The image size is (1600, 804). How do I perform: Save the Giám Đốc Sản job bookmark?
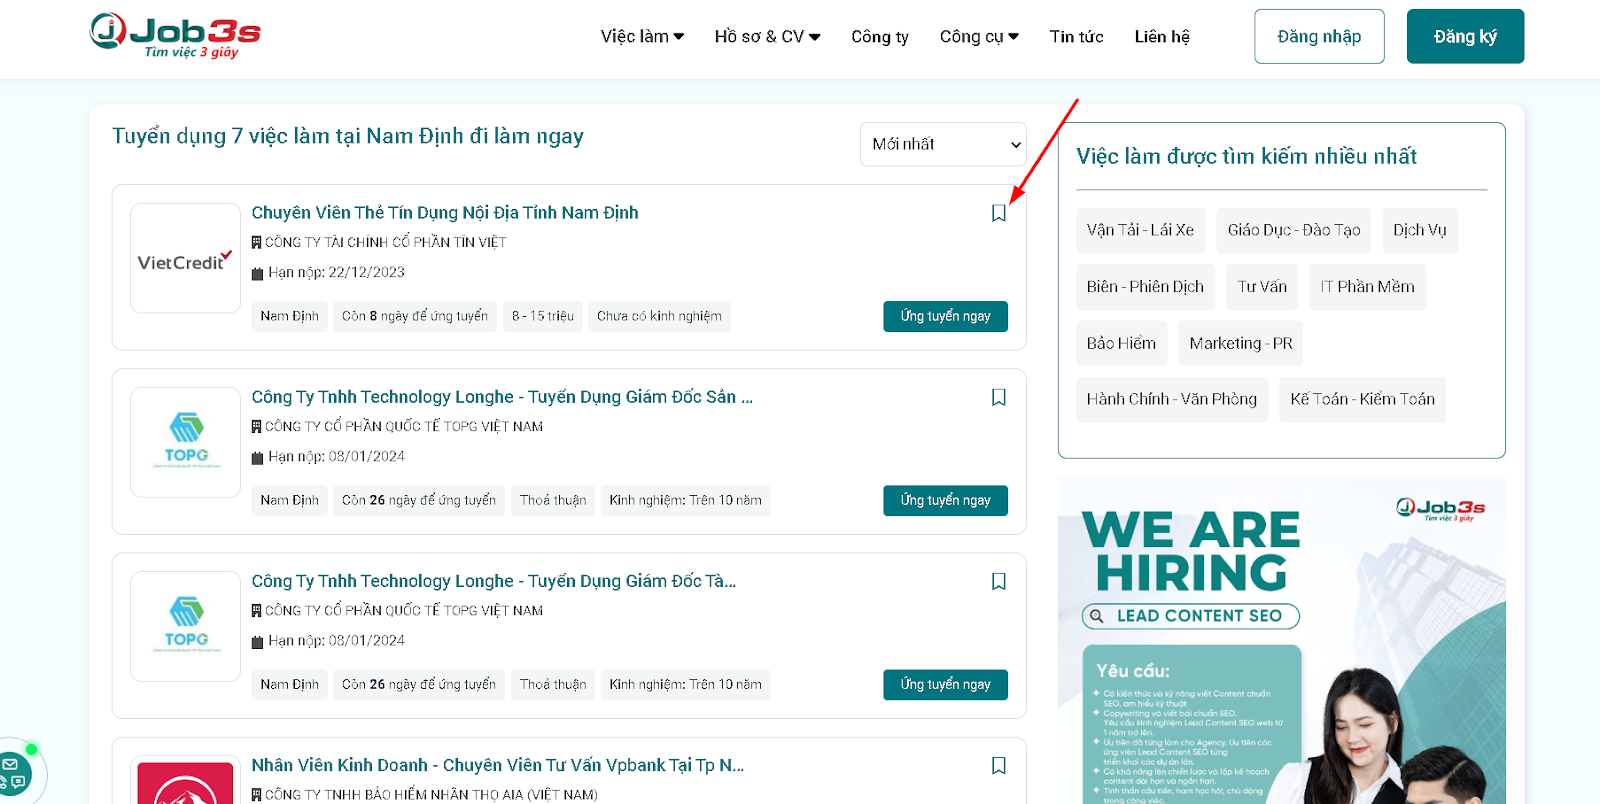point(998,397)
